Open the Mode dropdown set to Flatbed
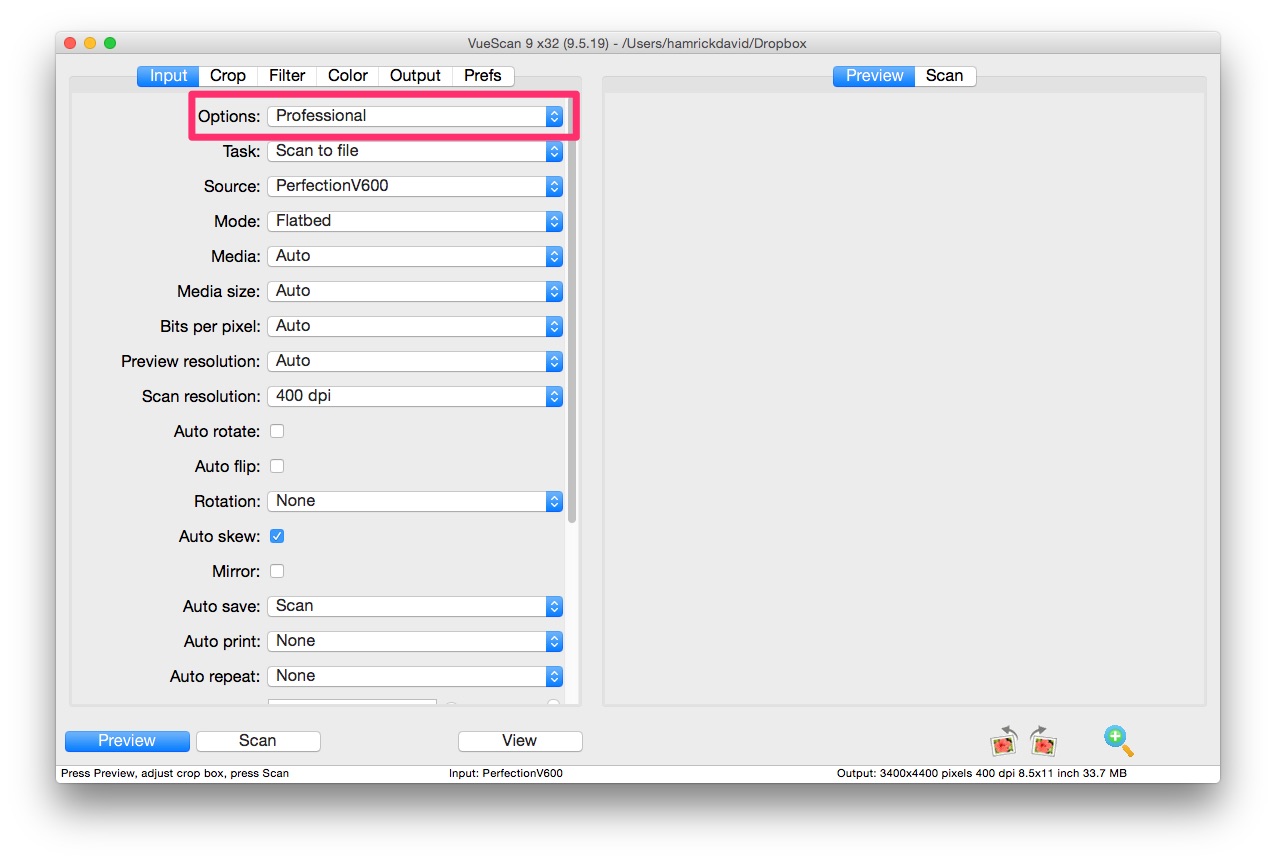The height and width of the screenshot is (863, 1276). click(414, 221)
